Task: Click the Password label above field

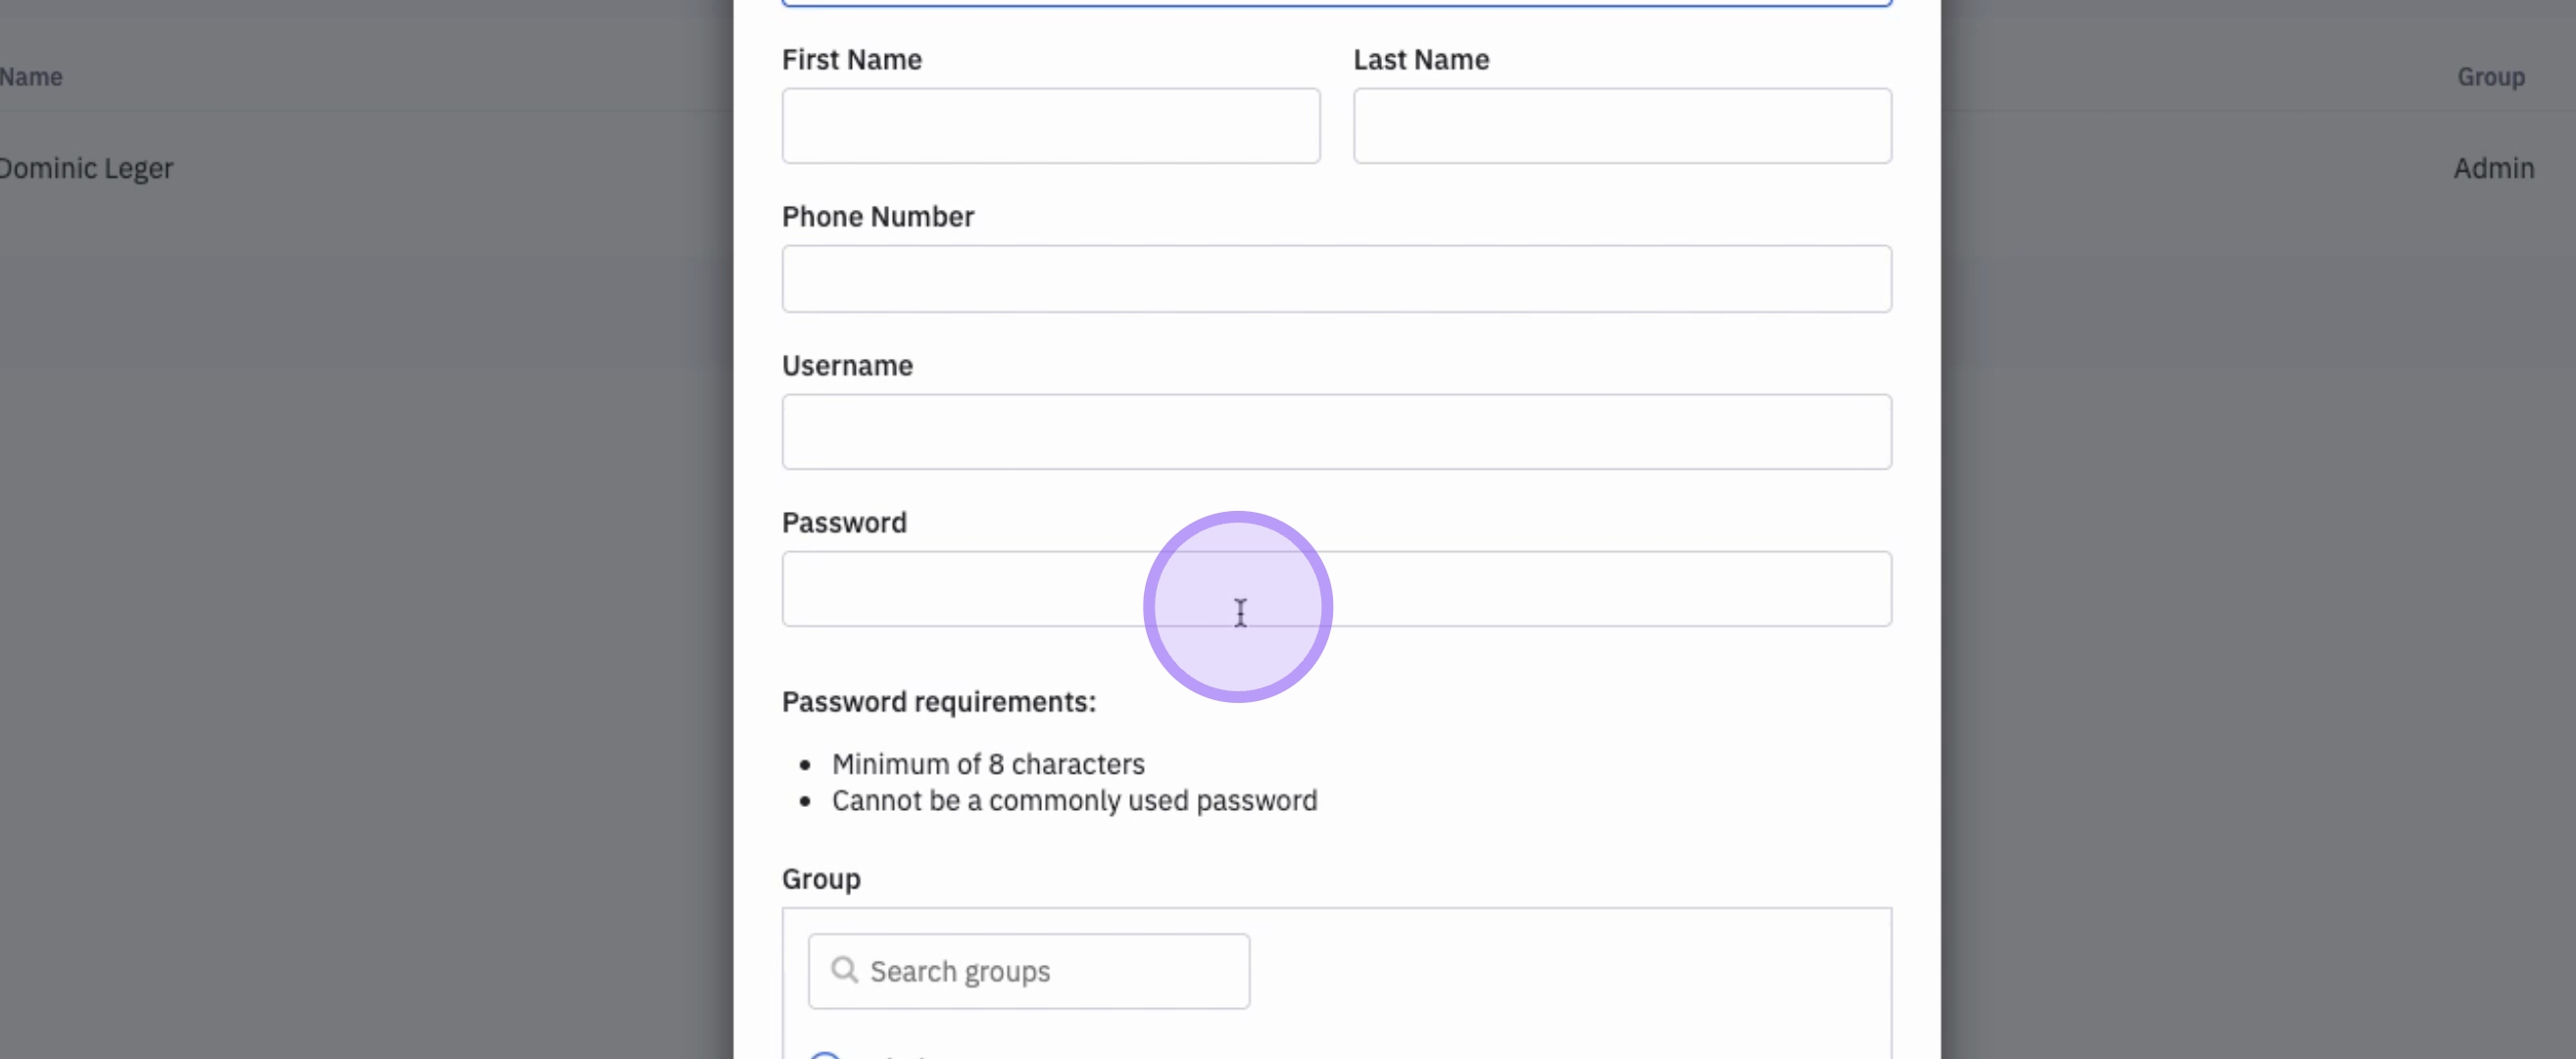Action: tap(844, 523)
